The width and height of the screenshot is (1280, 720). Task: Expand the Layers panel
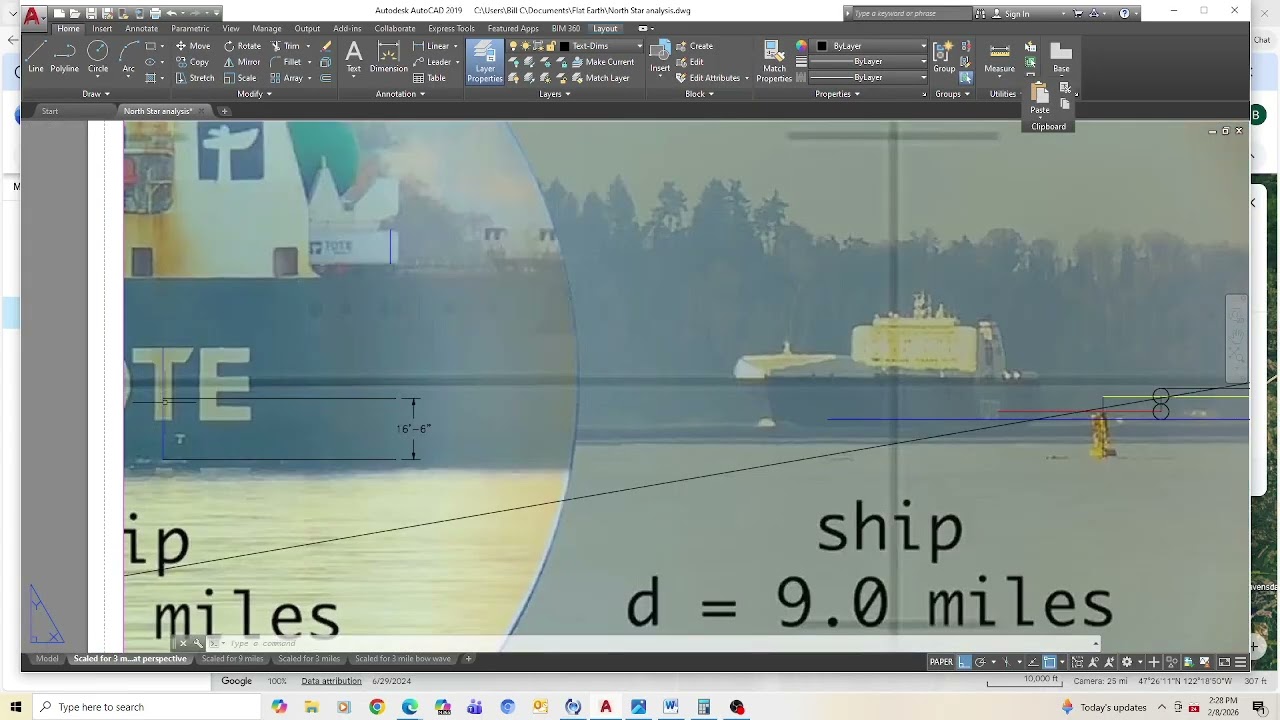pos(555,94)
